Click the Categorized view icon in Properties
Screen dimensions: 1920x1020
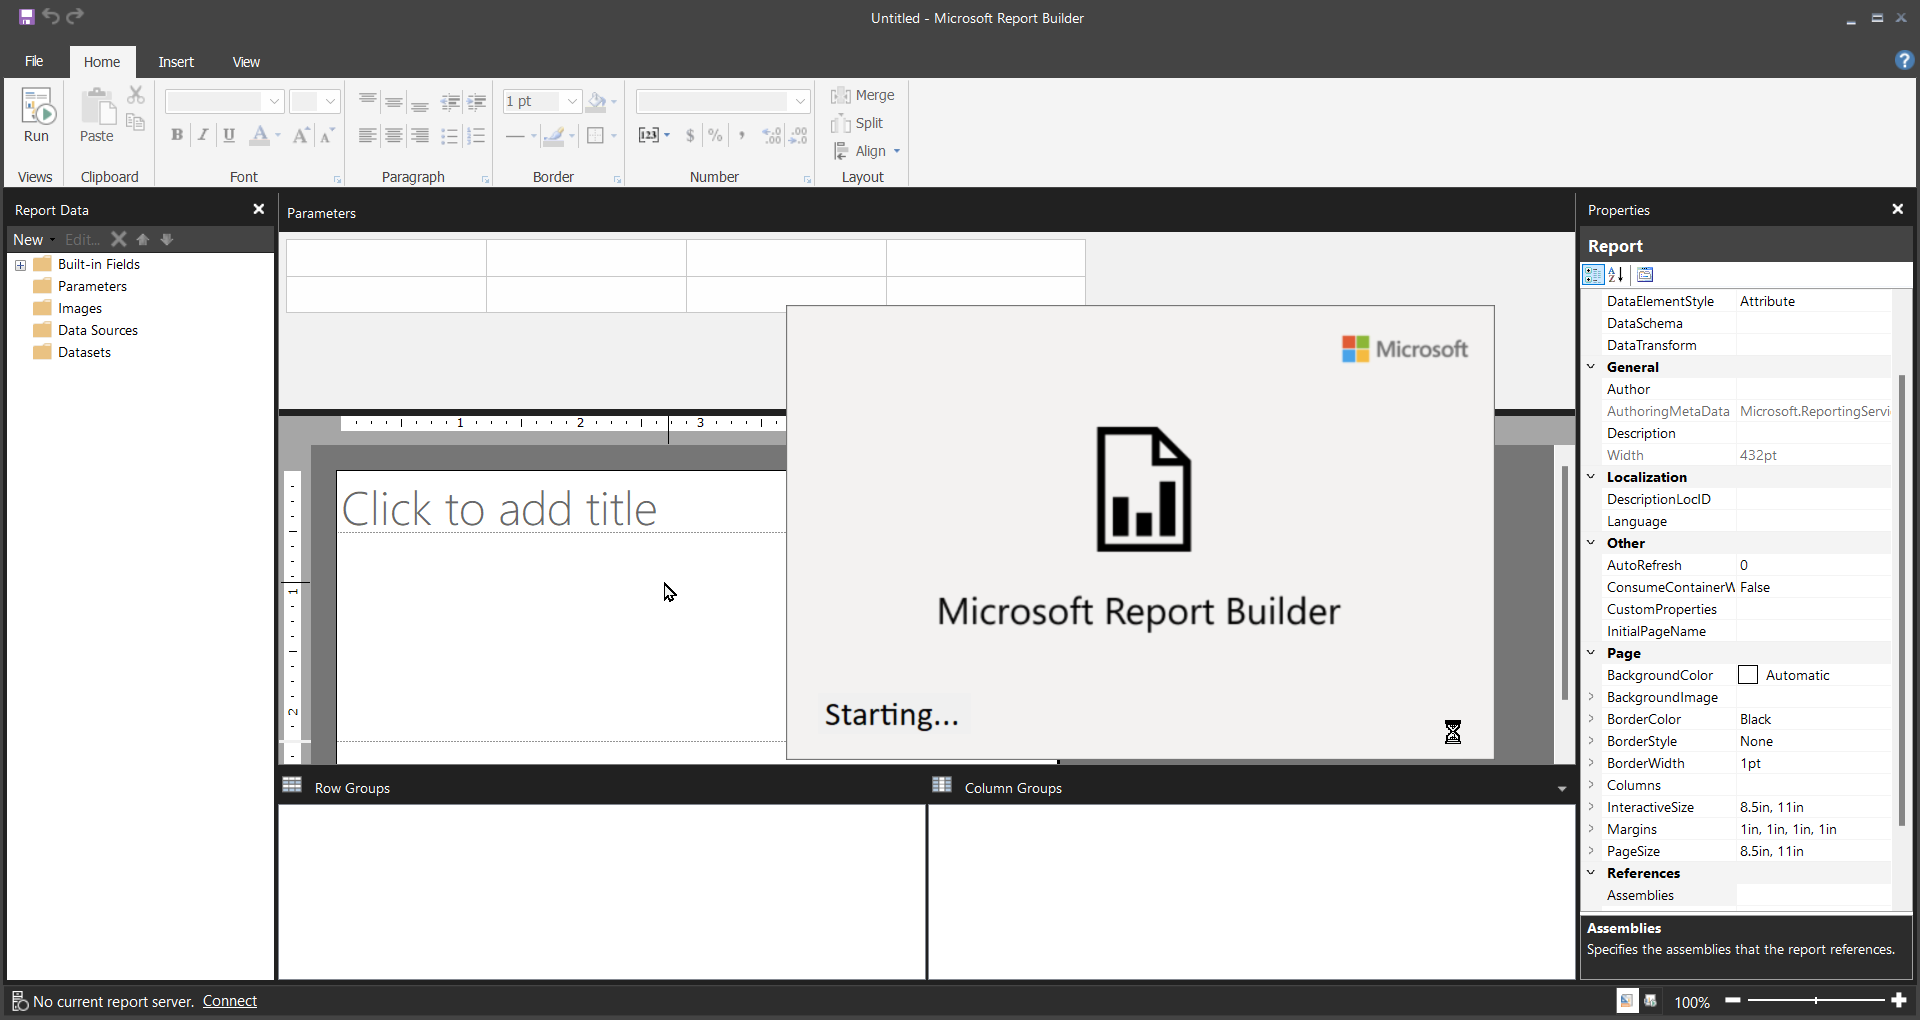1593,275
